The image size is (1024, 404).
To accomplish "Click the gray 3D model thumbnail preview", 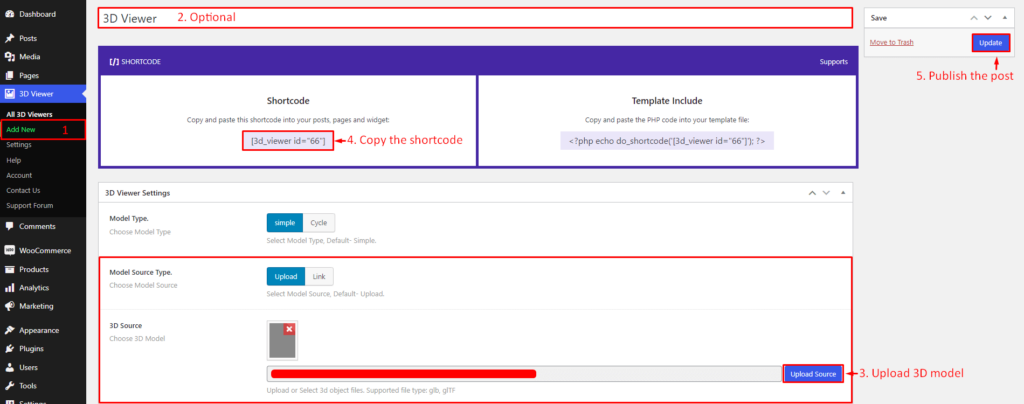I will [282, 340].
